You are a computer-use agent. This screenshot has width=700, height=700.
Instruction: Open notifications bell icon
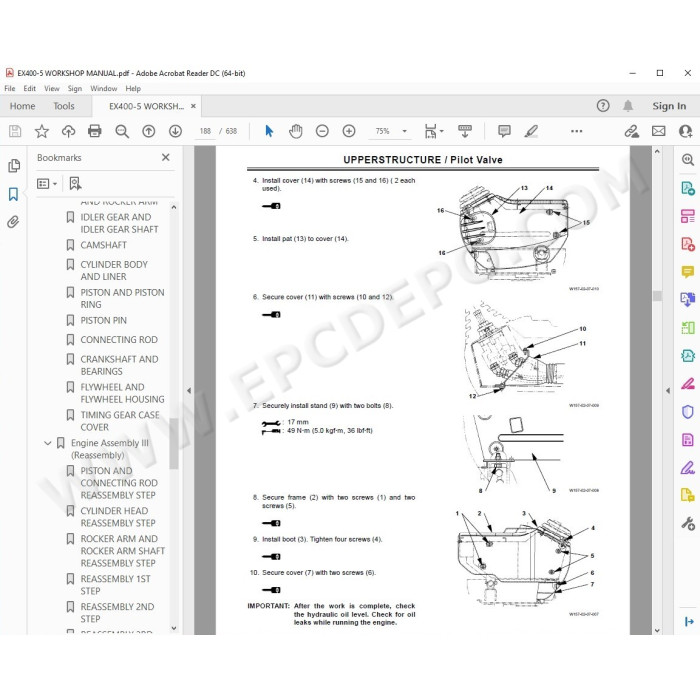point(628,106)
